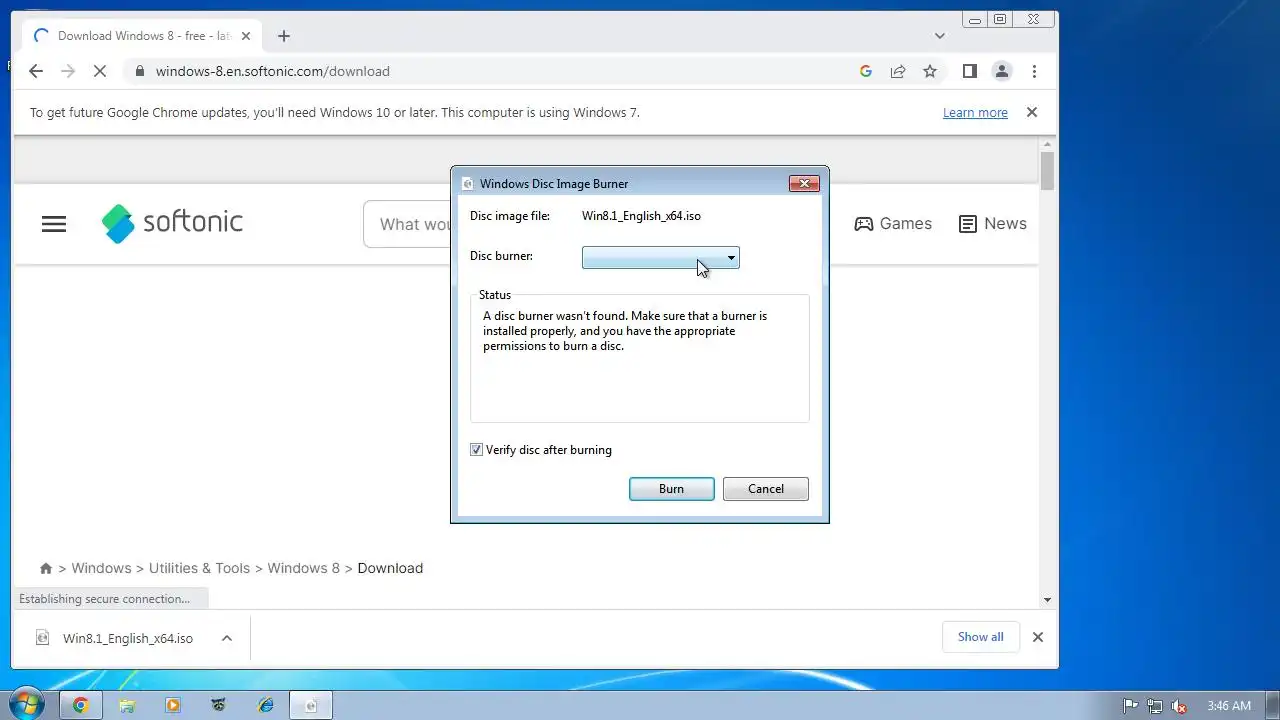The image size is (1280, 720).
Task: Click the raccoon app taskbar icon
Action: (219, 705)
